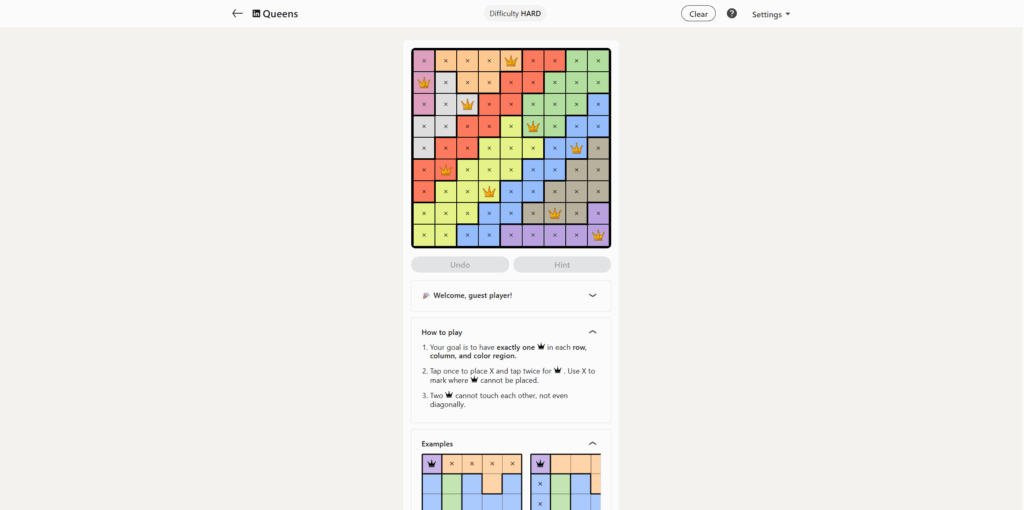Open the Settings dropdown menu
The height and width of the screenshot is (510, 1024).
pos(771,14)
